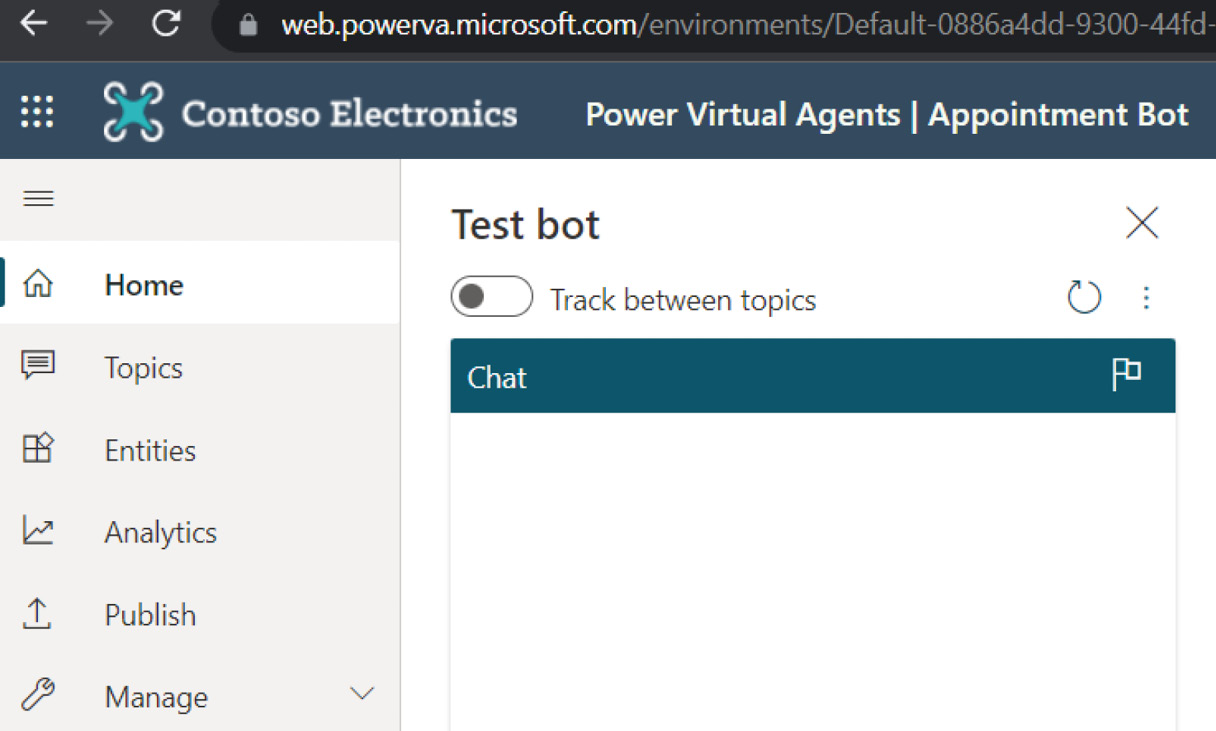The height and width of the screenshot is (731, 1216).
Task: Click the Contoso Electronics drone logo
Action: pos(133,111)
